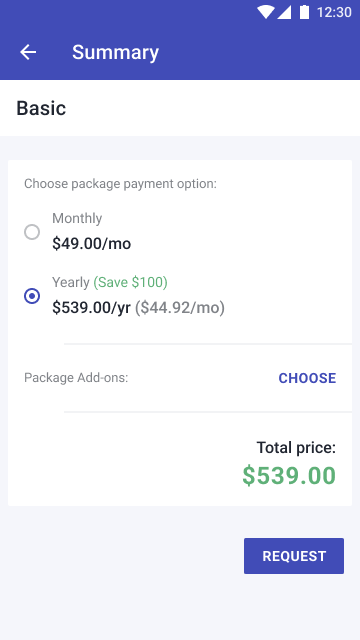Tap the Package Add-ons label
This screenshot has width=360, height=640.
pos(76,378)
